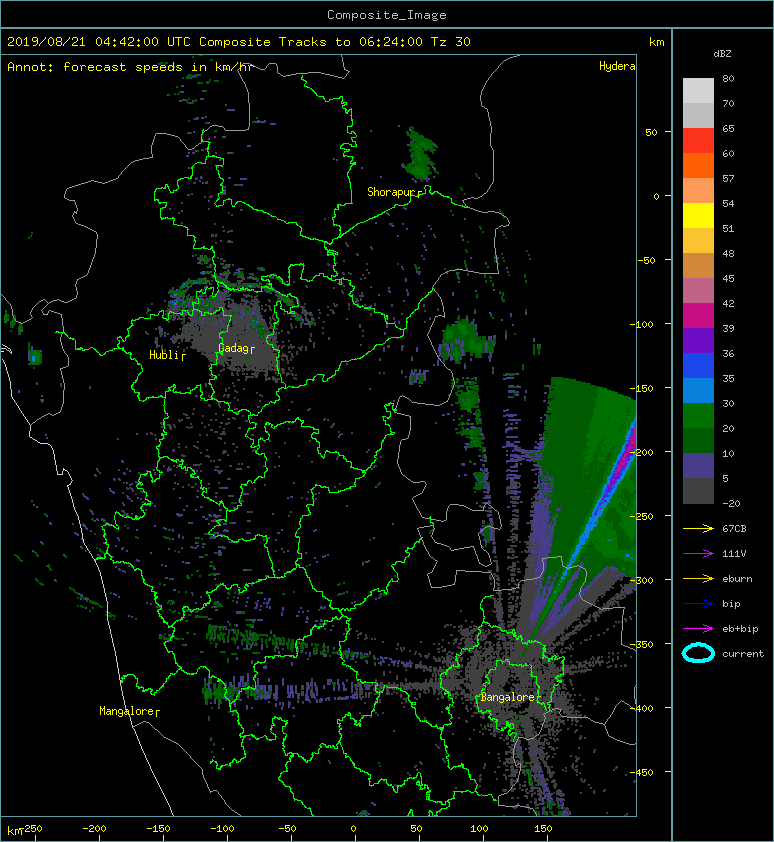The image size is (774, 842).
Task: Select the 2019/08/21 04:42:00 UTC timestamp text
Action: click(99, 42)
